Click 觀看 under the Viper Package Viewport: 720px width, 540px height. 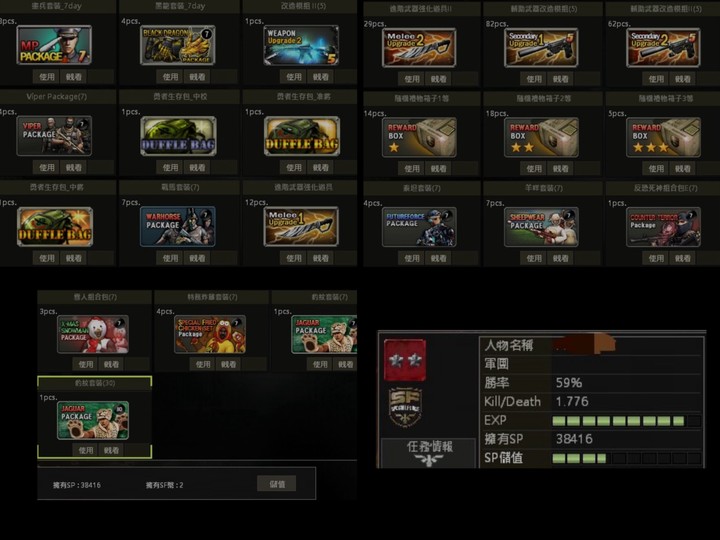[73, 167]
